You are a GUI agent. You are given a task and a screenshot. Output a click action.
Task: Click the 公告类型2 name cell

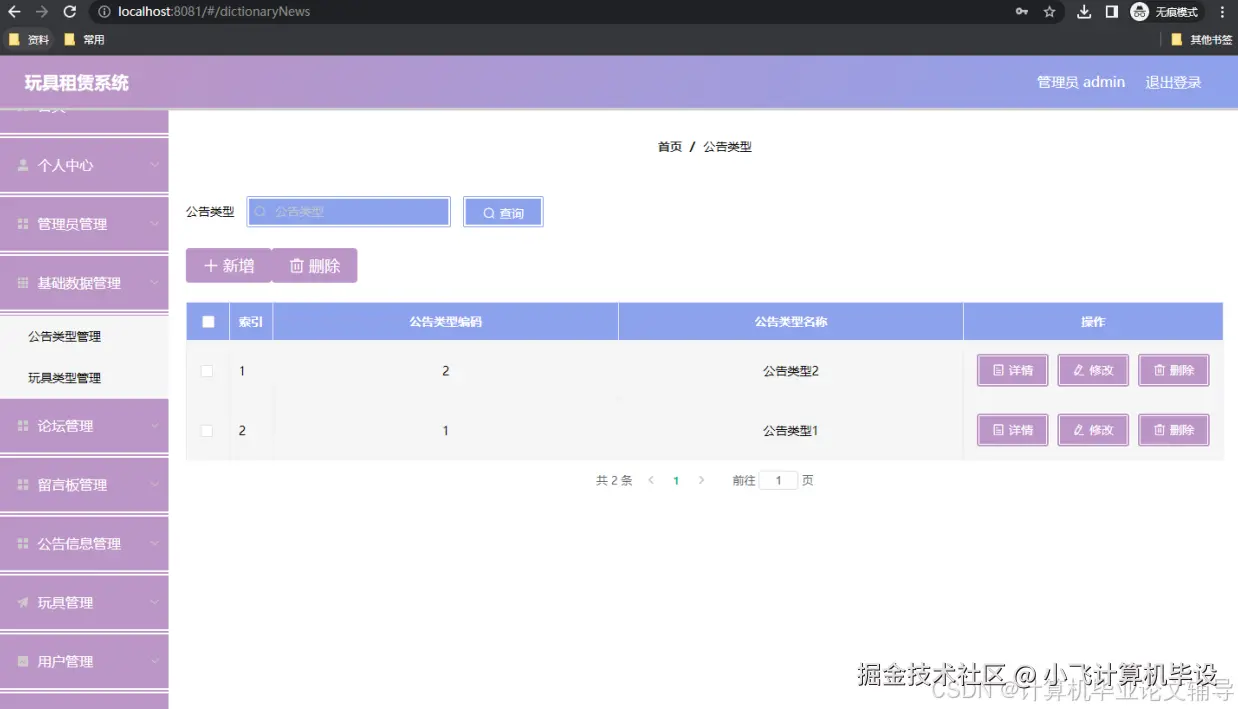click(791, 371)
